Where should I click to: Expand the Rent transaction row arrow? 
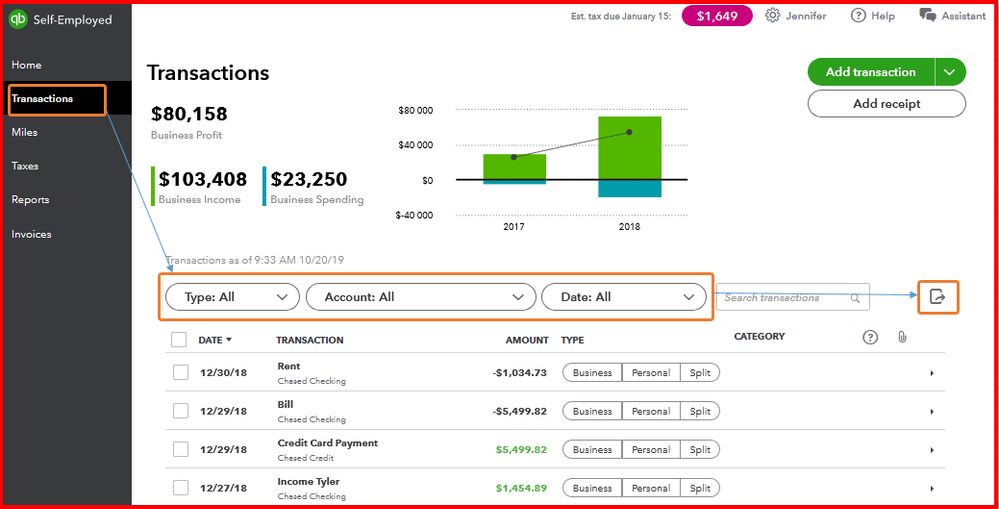click(x=932, y=373)
